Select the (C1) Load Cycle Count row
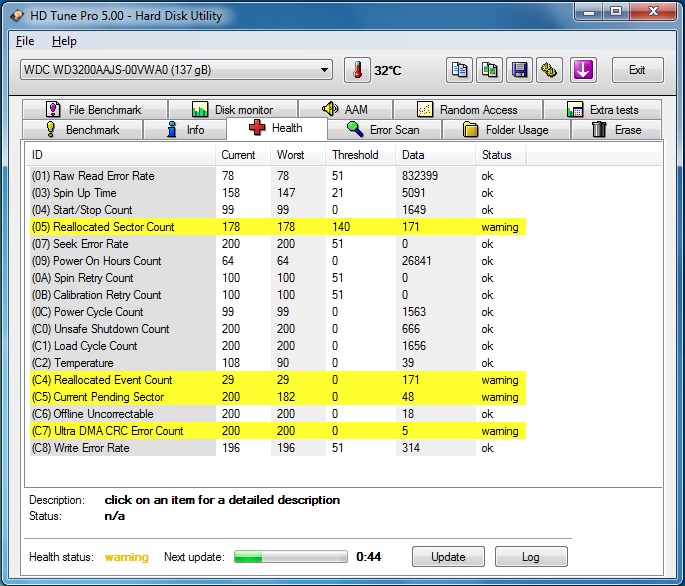 [278, 346]
